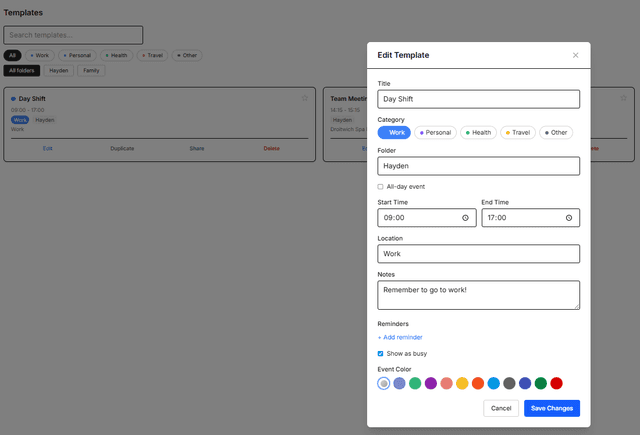The height and width of the screenshot is (435, 640).
Task: Click the Day Shift card title
Action: 32,99
